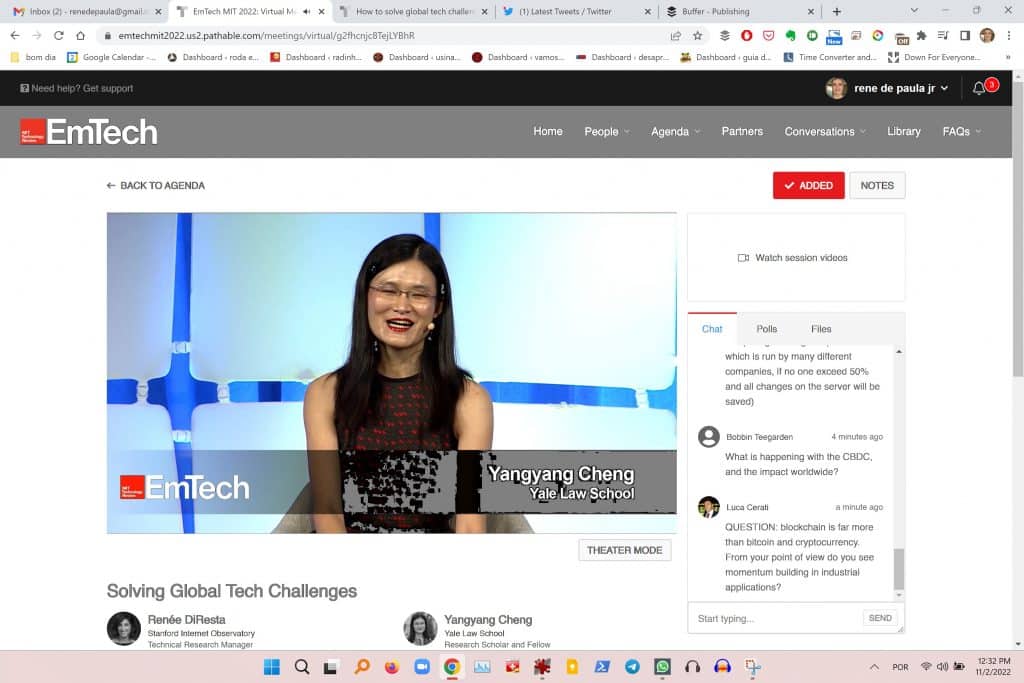Open WhatsApp from the taskbar
This screenshot has width=1024, height=683.
point(662,667)
